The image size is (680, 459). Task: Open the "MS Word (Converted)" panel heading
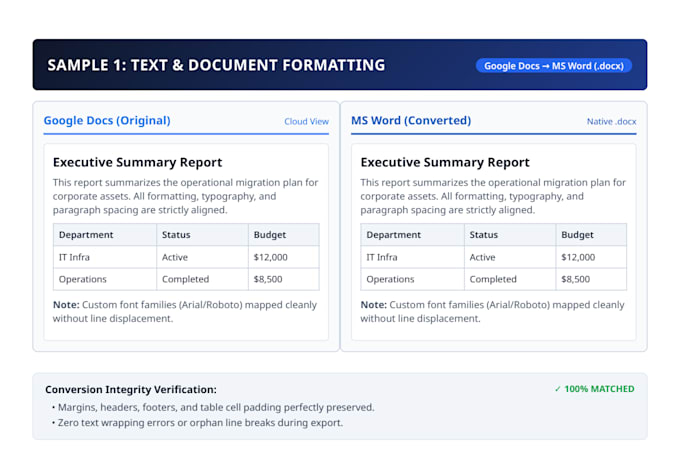click(x=411, y=120)
